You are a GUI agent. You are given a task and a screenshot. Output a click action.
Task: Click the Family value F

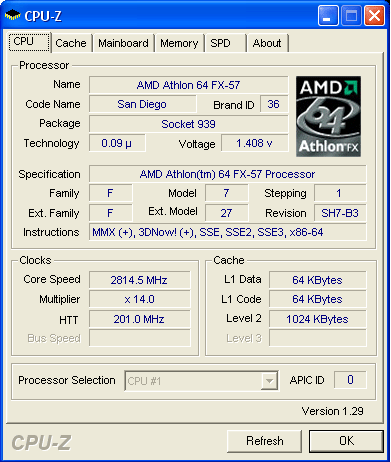tap(110, 193)
